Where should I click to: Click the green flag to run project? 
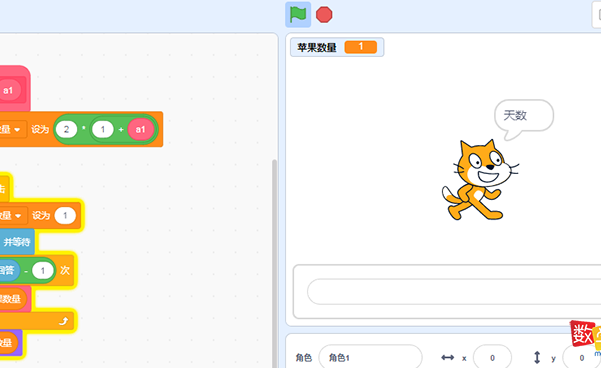tap(298, 15)
